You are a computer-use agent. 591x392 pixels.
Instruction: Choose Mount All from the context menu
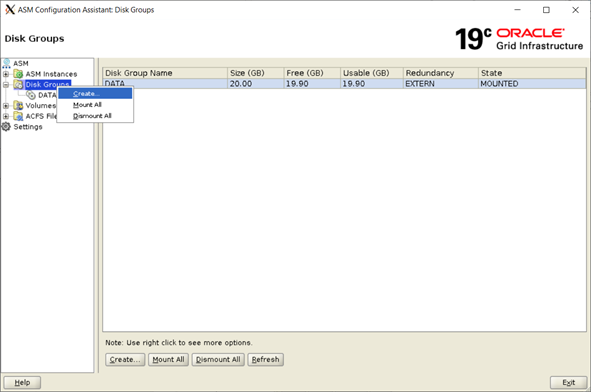[x=95, y=104]
